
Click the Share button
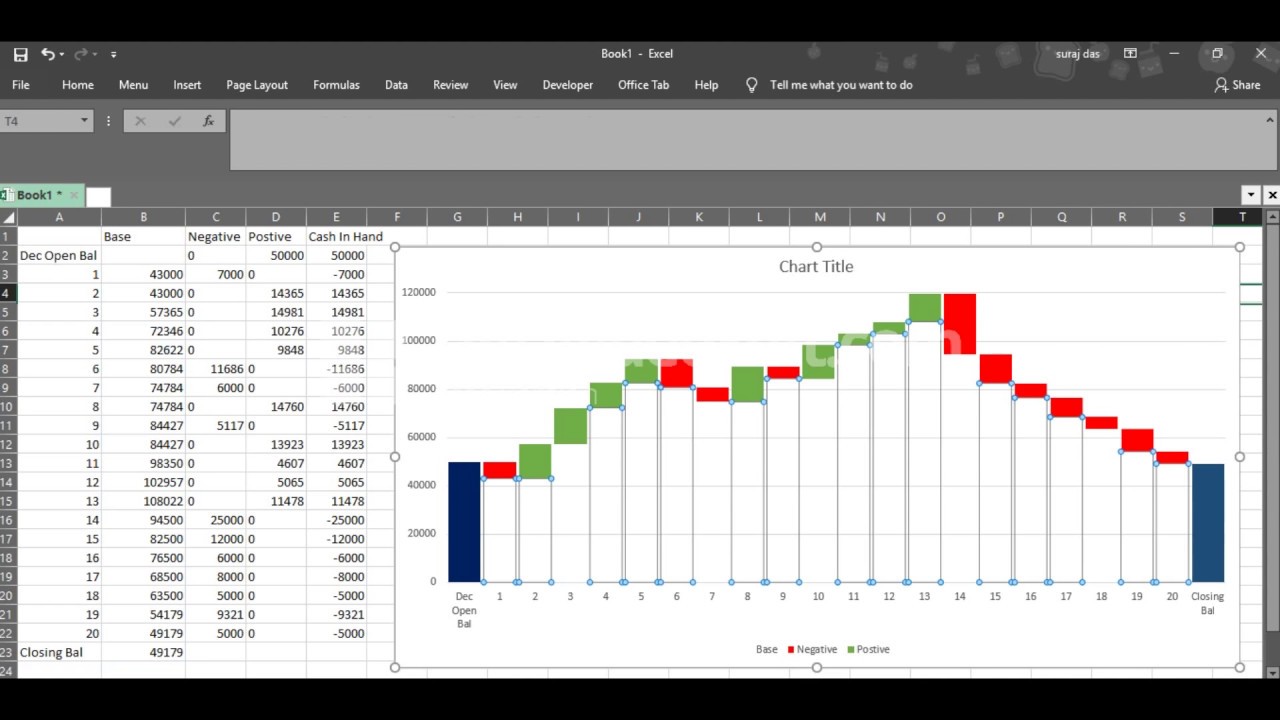point(1237,85)
